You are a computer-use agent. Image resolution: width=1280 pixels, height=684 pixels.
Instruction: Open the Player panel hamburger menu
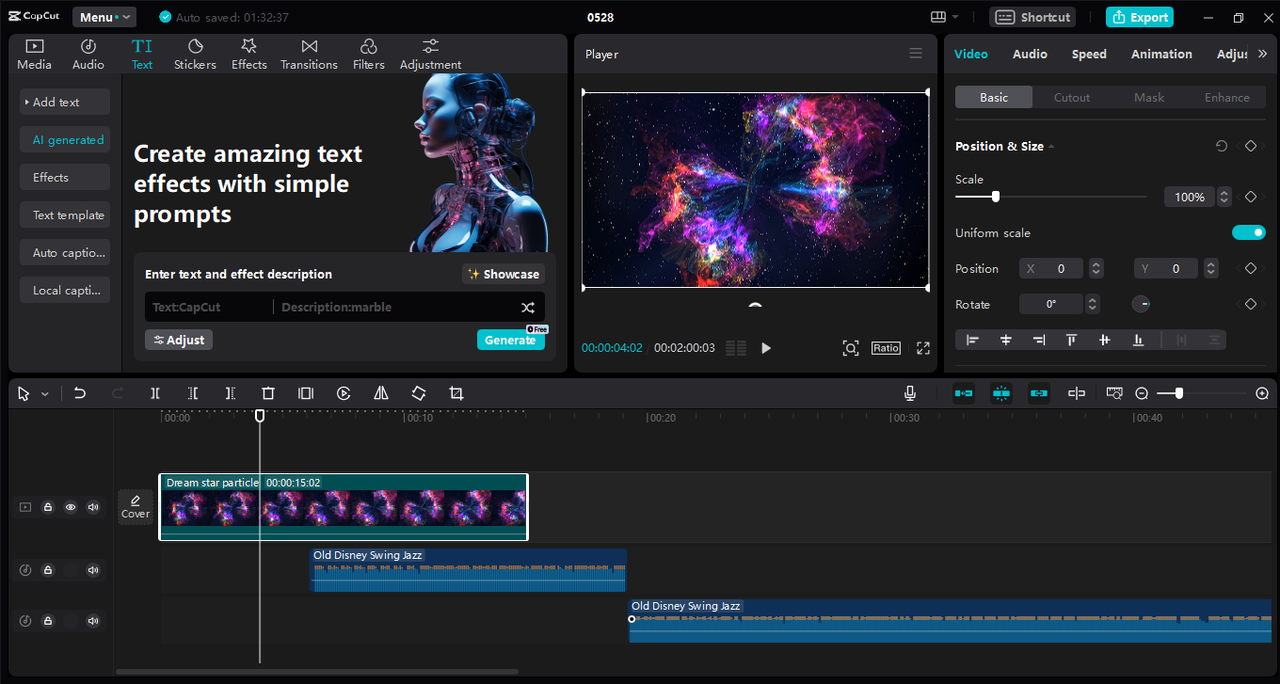tap(916, 54)
